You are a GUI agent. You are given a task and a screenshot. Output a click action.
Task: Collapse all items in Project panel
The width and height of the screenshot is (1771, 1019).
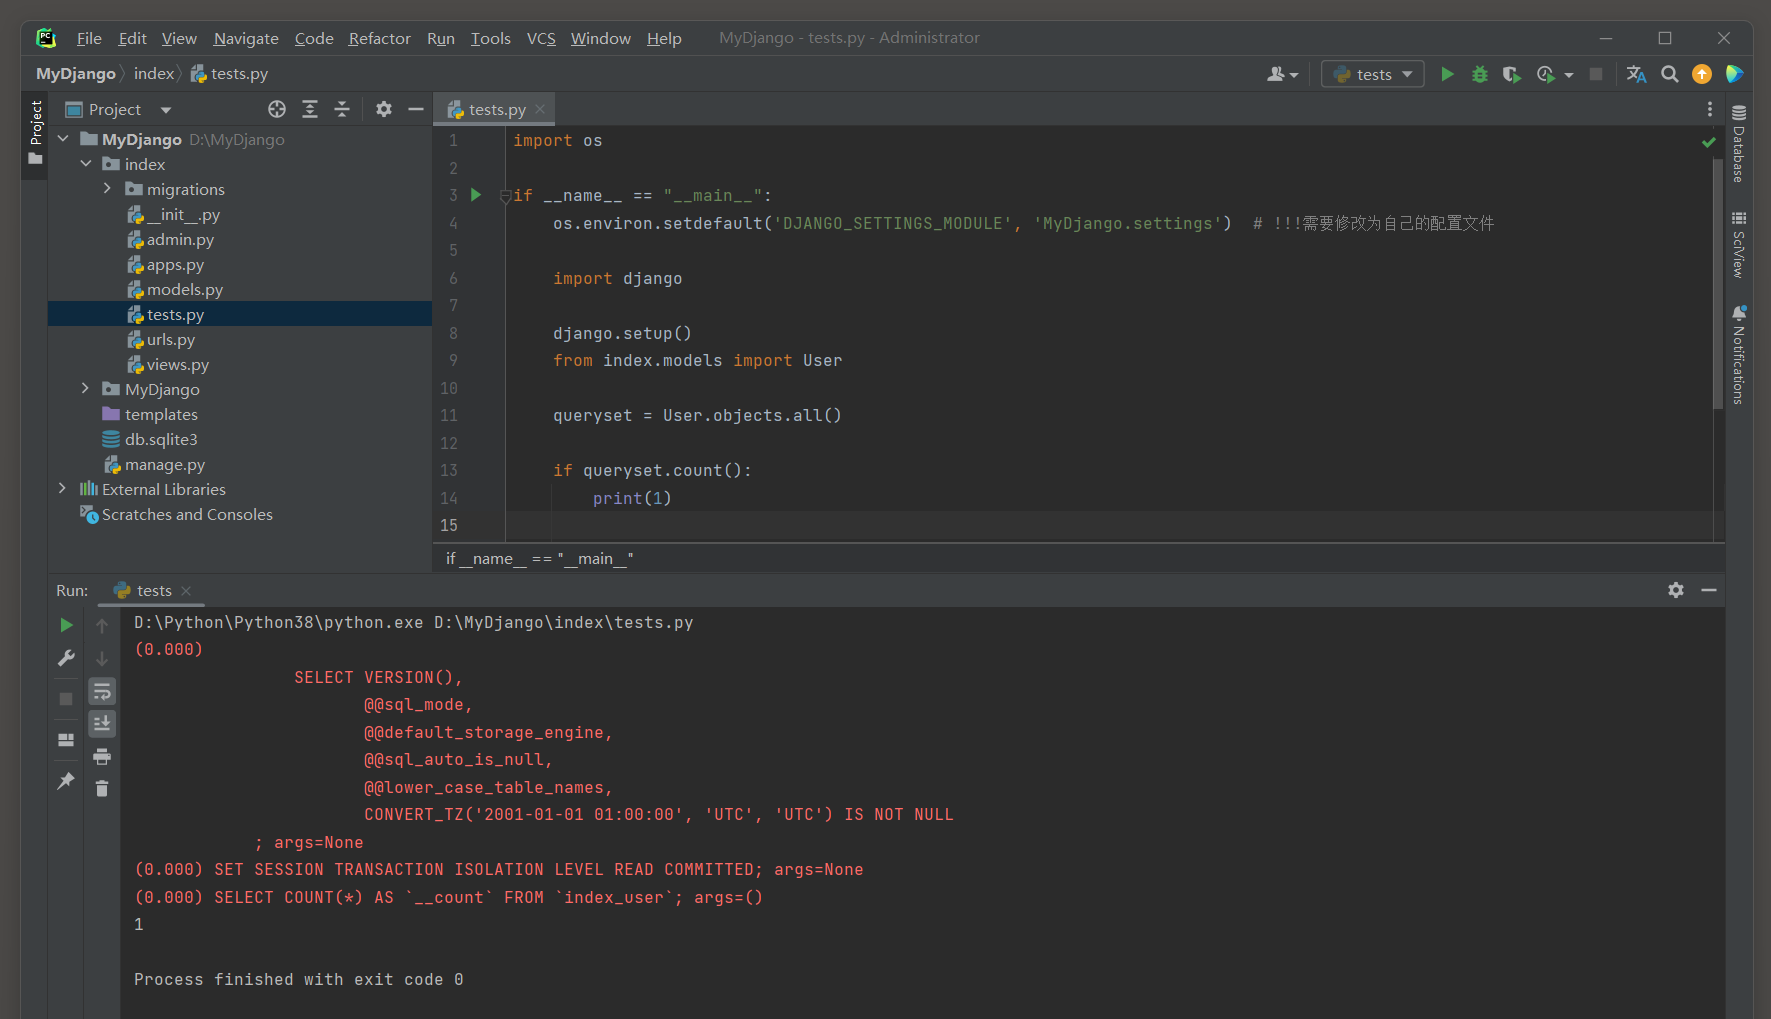[342, 109]
